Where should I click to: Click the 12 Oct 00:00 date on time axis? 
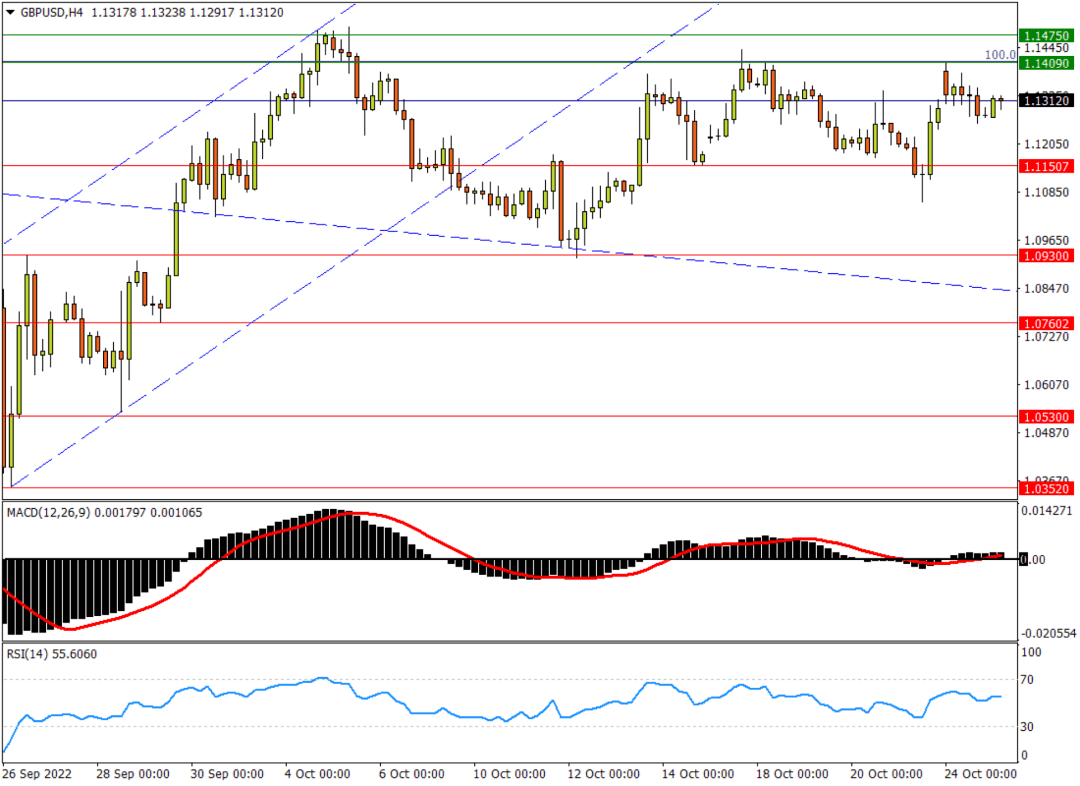(604, 774)
